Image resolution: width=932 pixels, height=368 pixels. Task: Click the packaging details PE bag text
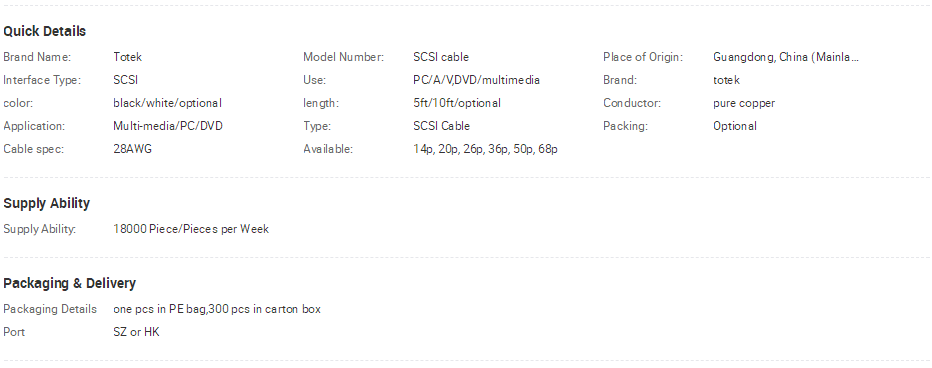[x=217, y=309]
